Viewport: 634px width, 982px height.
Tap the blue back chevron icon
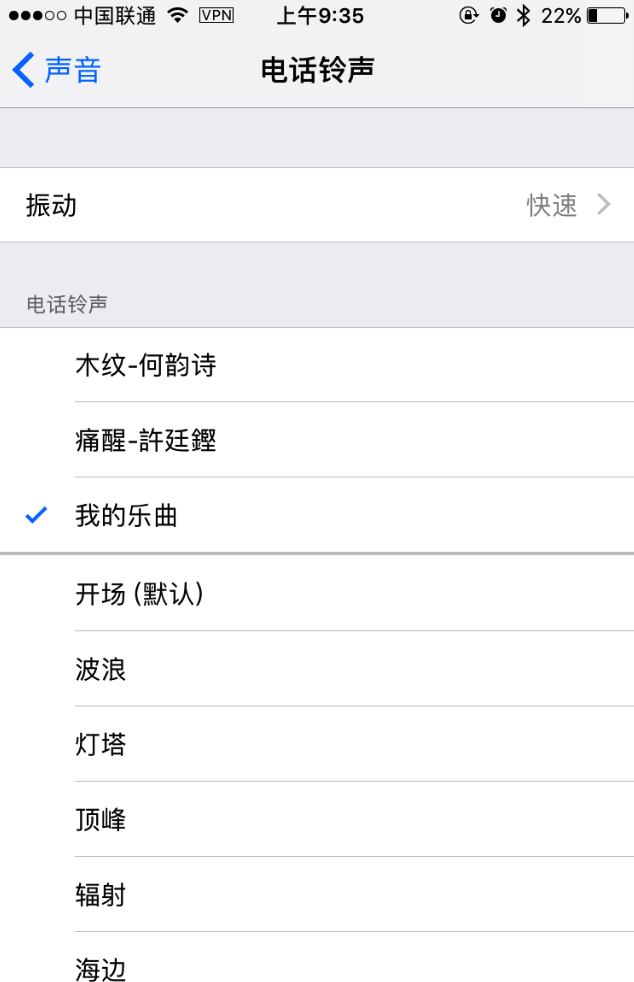pyautogui.click(x=23, y=70)
